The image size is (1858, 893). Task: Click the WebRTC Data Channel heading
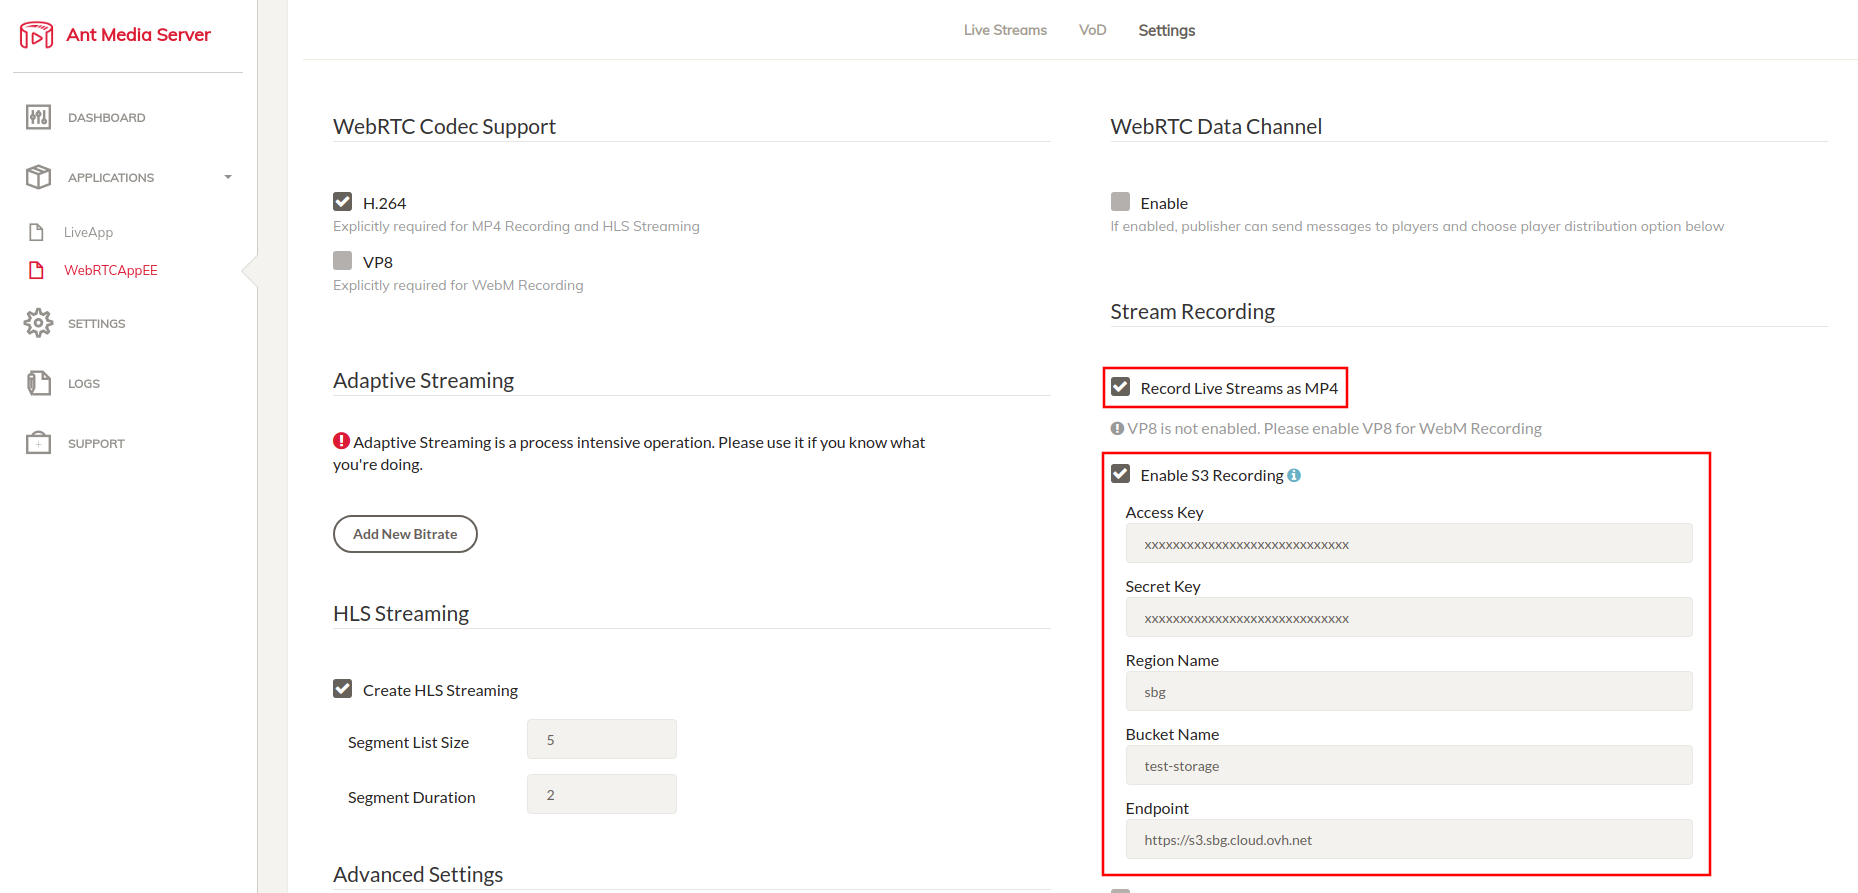[x=1216, y=127]
